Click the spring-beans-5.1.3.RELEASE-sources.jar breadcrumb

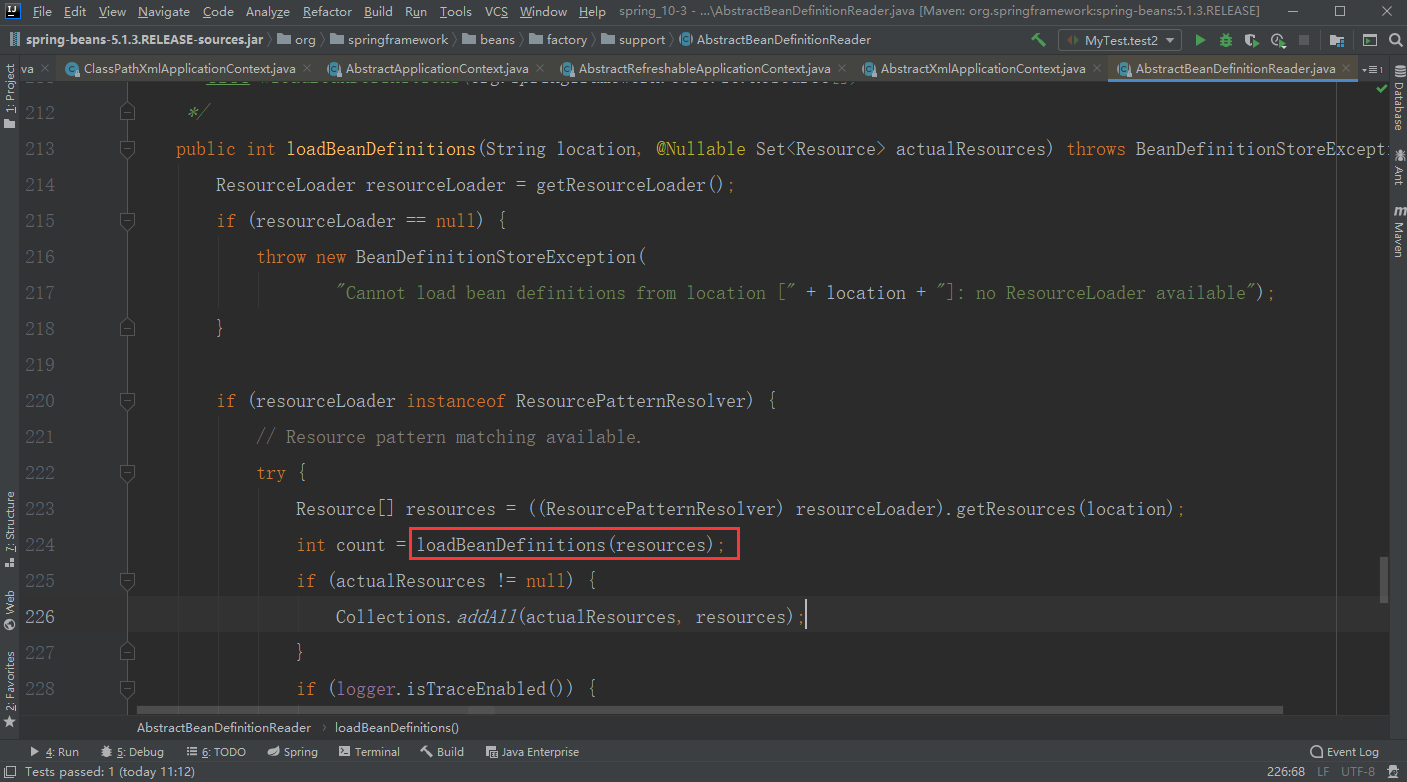136,40
